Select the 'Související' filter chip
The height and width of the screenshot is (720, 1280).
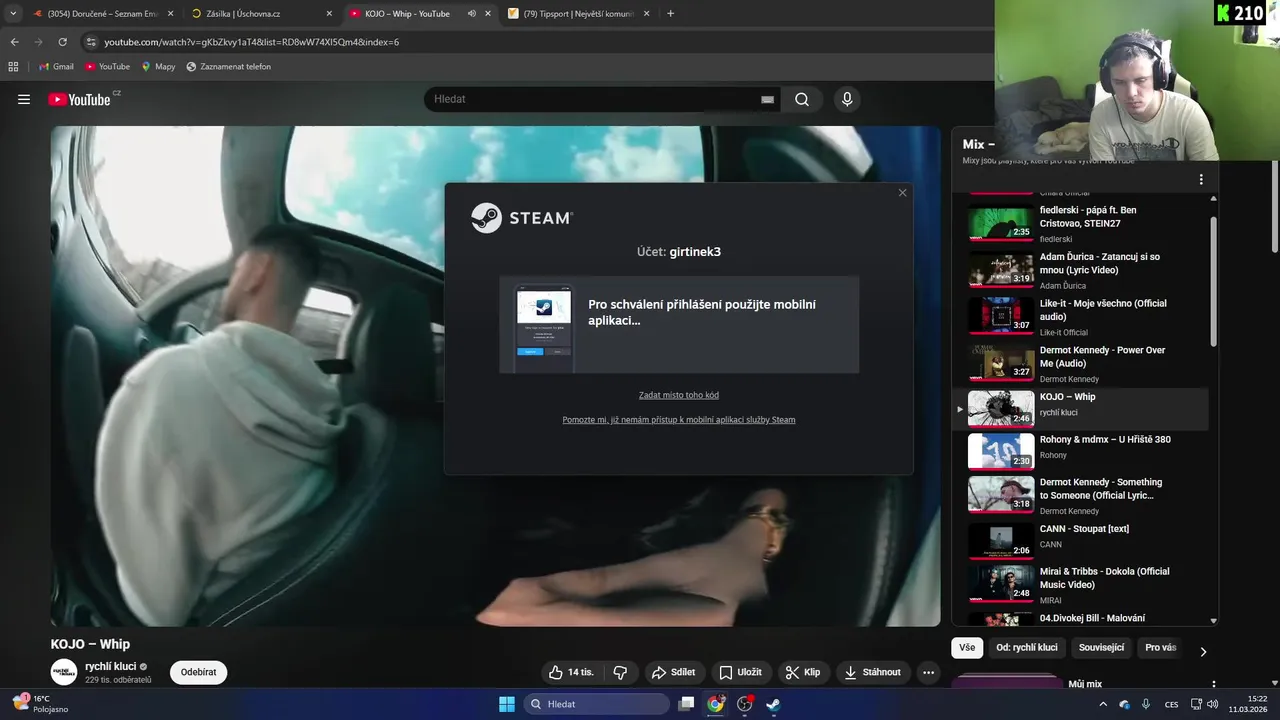click(1101, 648)
